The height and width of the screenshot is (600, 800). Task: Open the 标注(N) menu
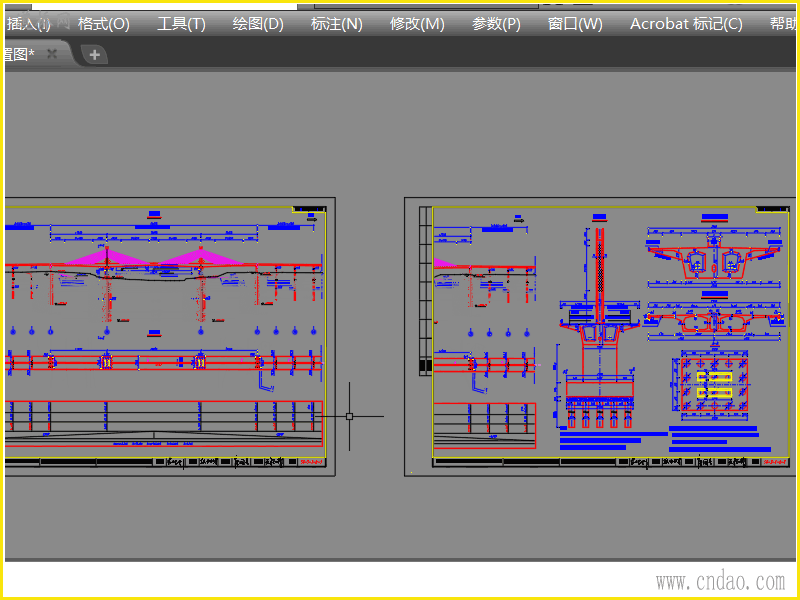[336, 24]
